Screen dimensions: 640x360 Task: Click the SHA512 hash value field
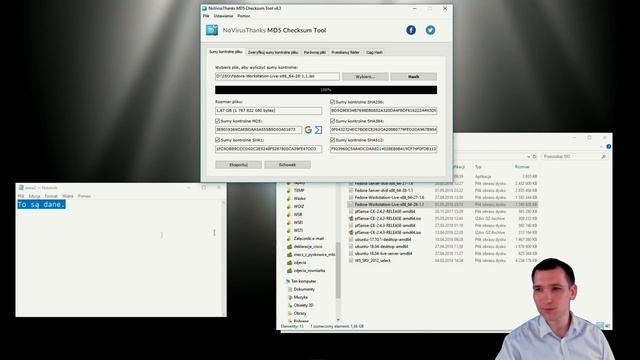383,149
